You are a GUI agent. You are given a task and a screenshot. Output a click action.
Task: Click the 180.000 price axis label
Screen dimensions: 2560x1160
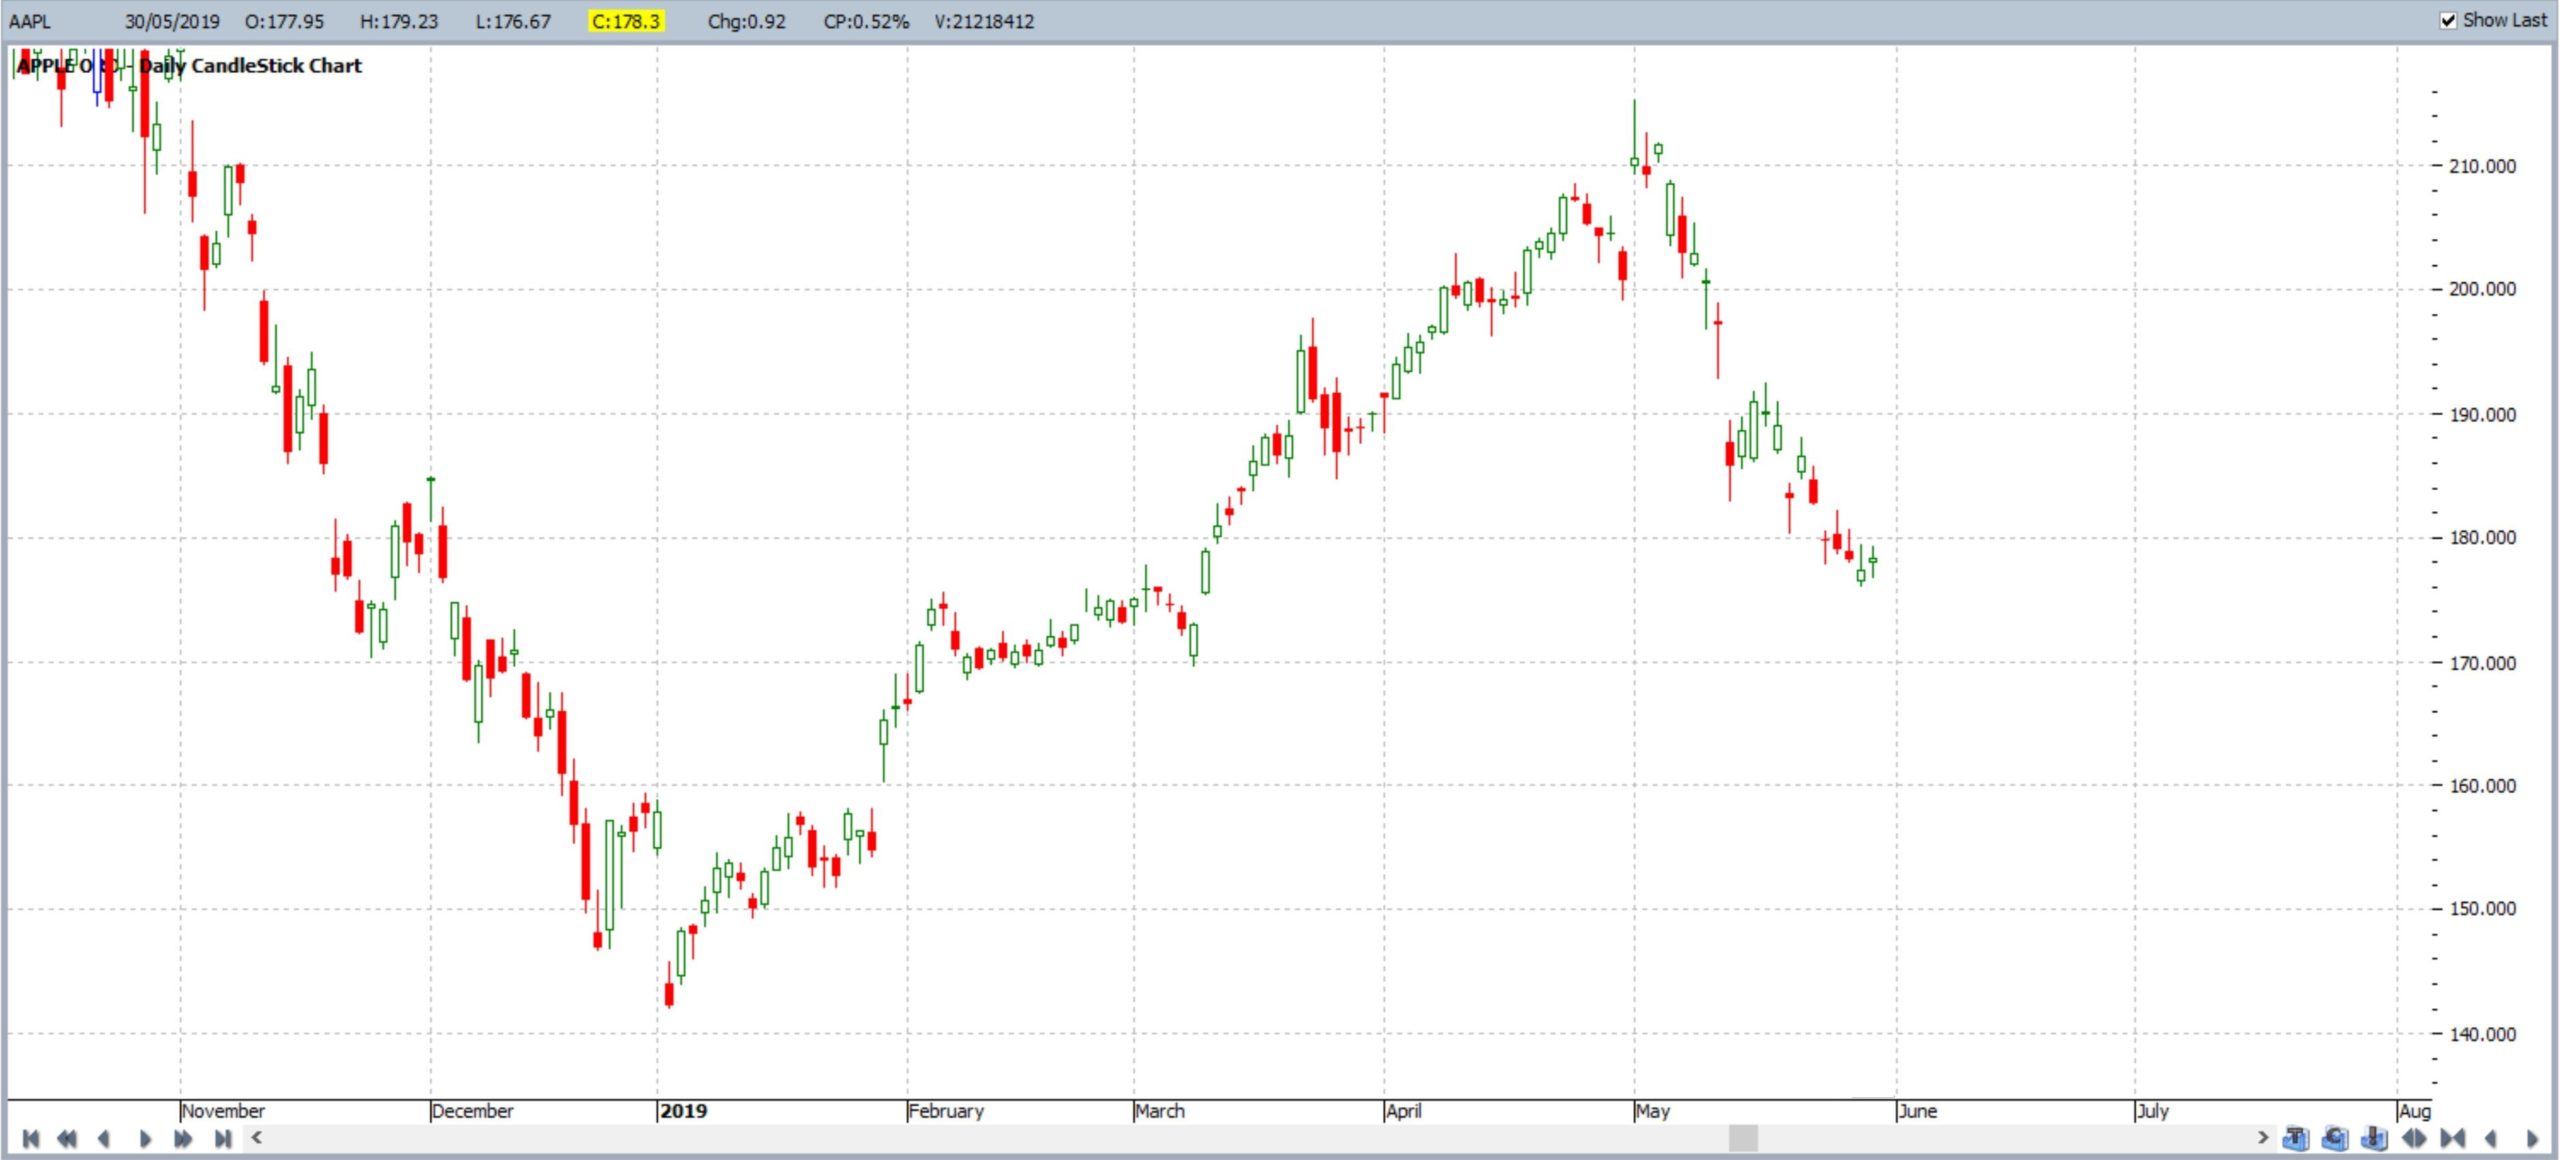click(2482, 537)
